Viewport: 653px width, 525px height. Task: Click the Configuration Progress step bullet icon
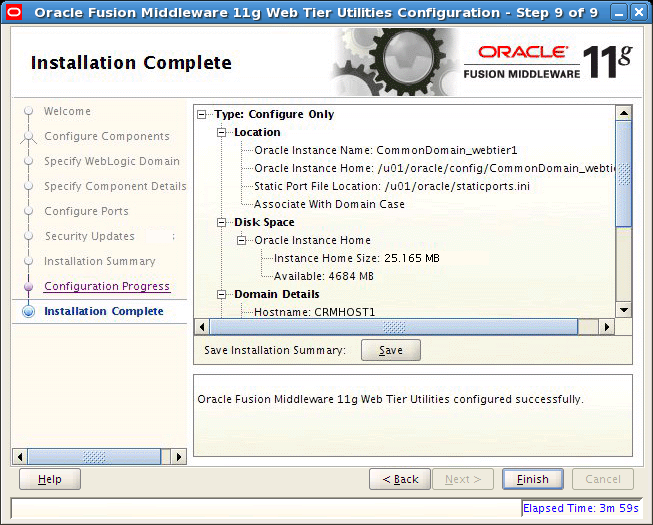(28, 286)
